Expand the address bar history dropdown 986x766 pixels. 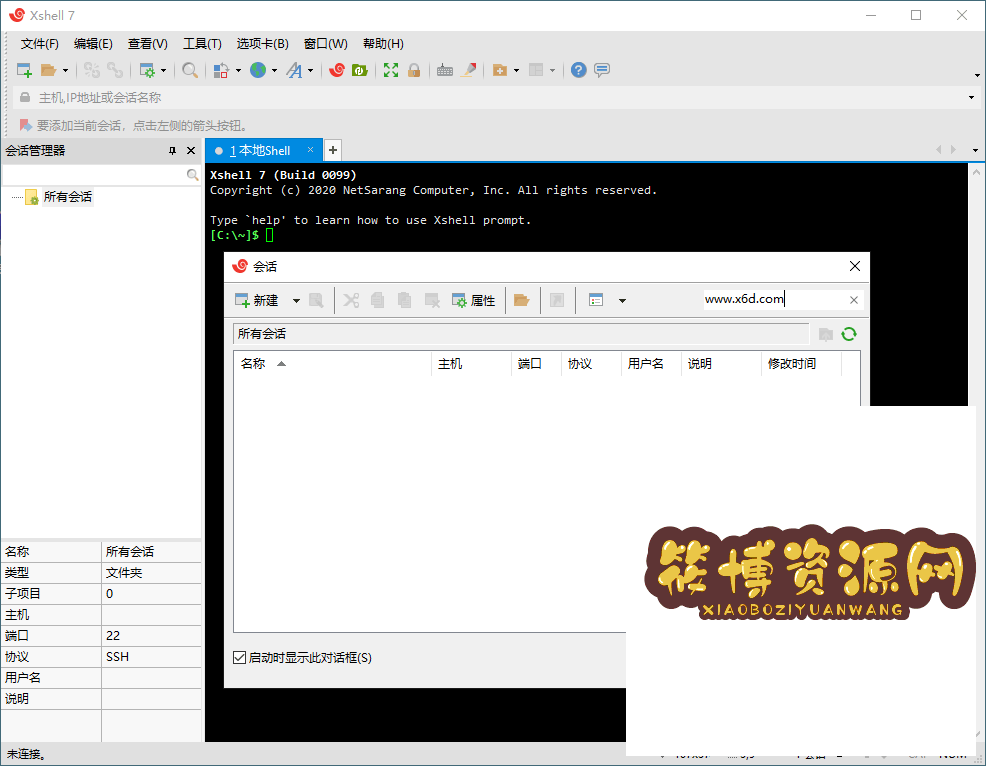971,97
